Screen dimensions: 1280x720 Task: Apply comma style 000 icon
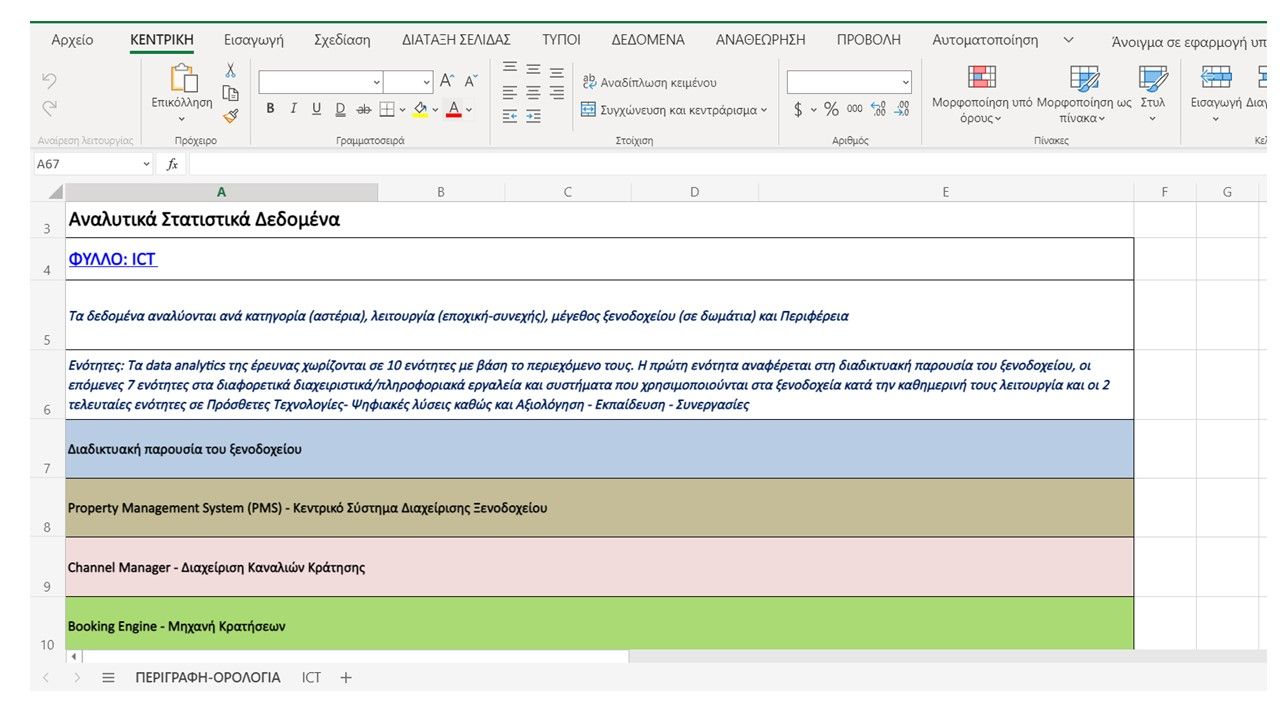855,109
